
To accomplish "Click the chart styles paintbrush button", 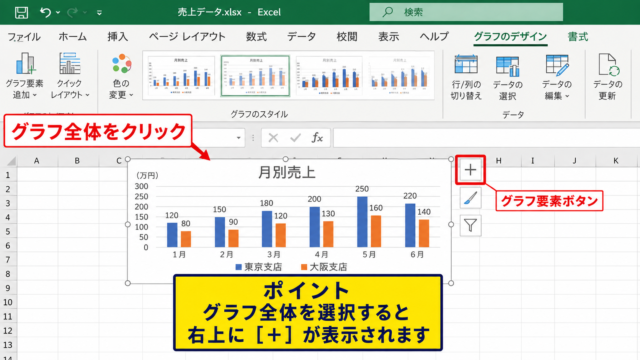I will coord(470,198).
